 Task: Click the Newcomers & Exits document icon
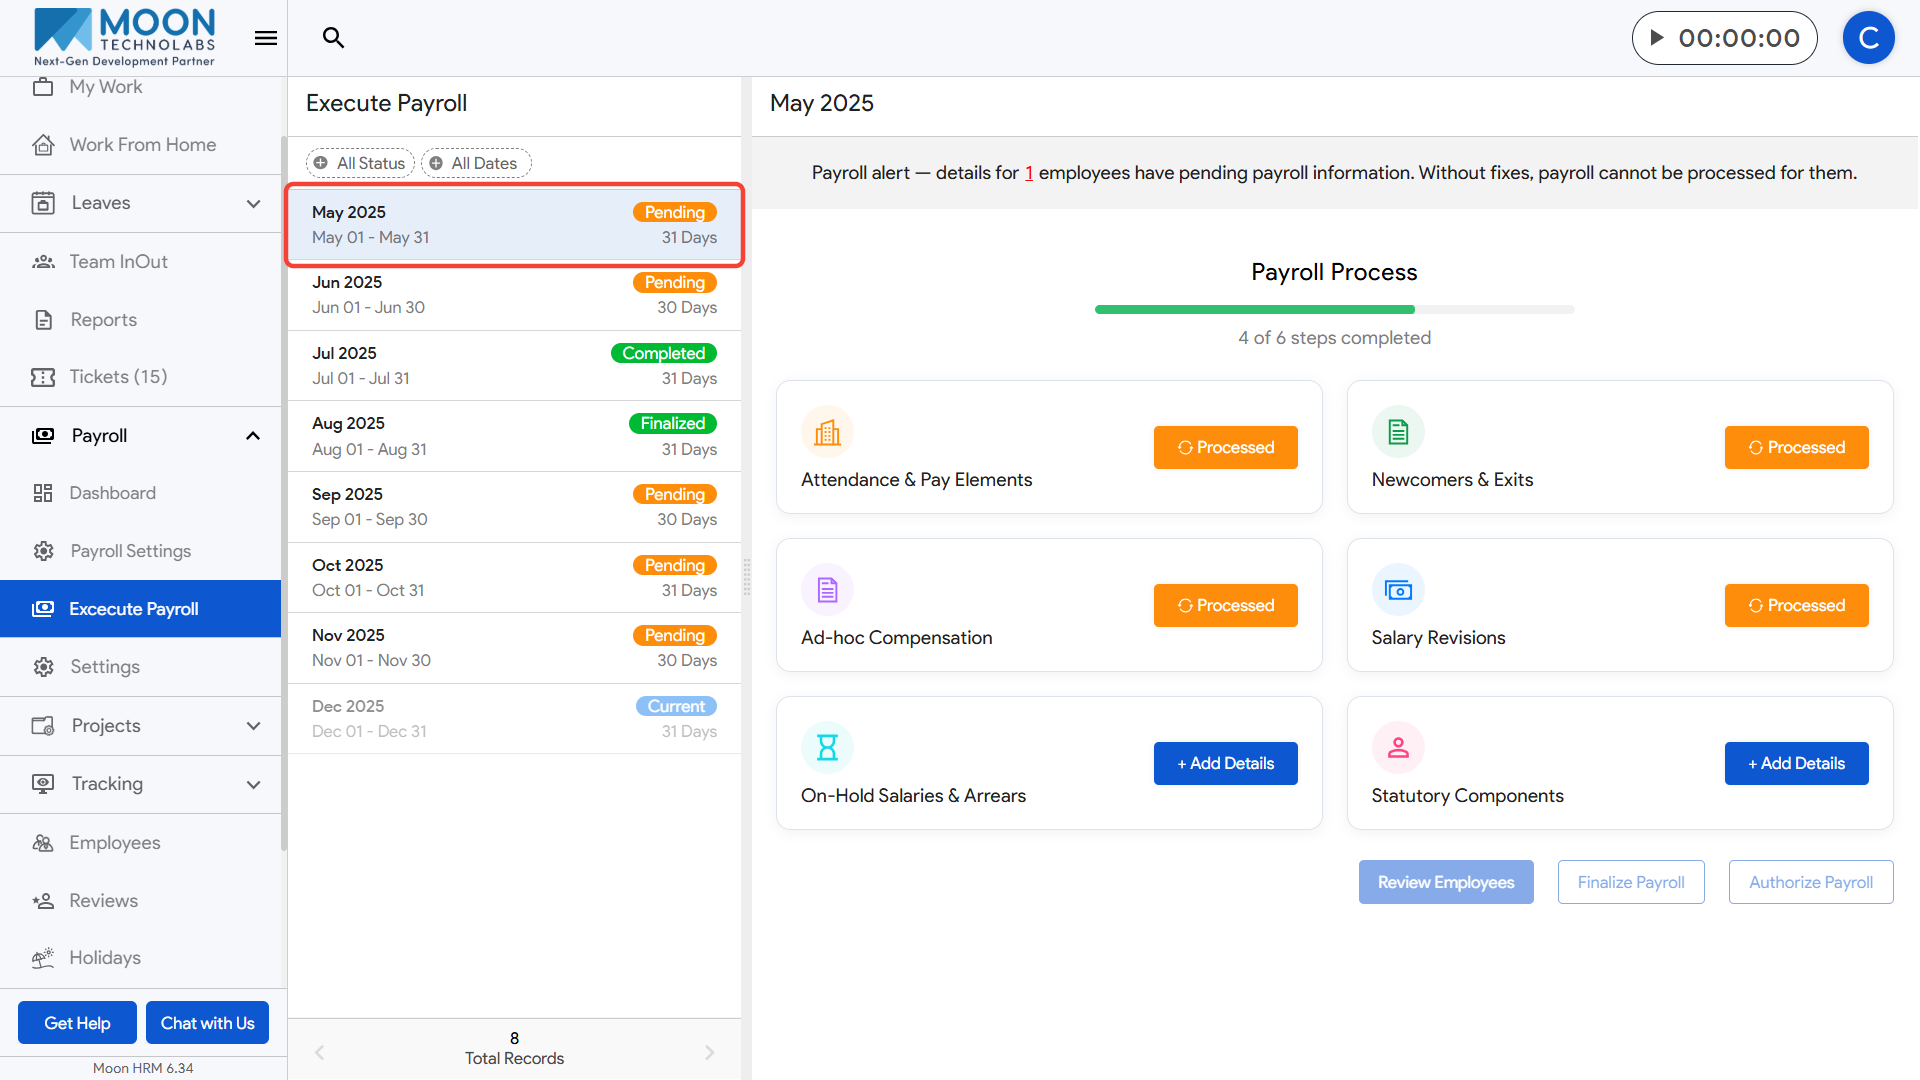(1398, 432)
